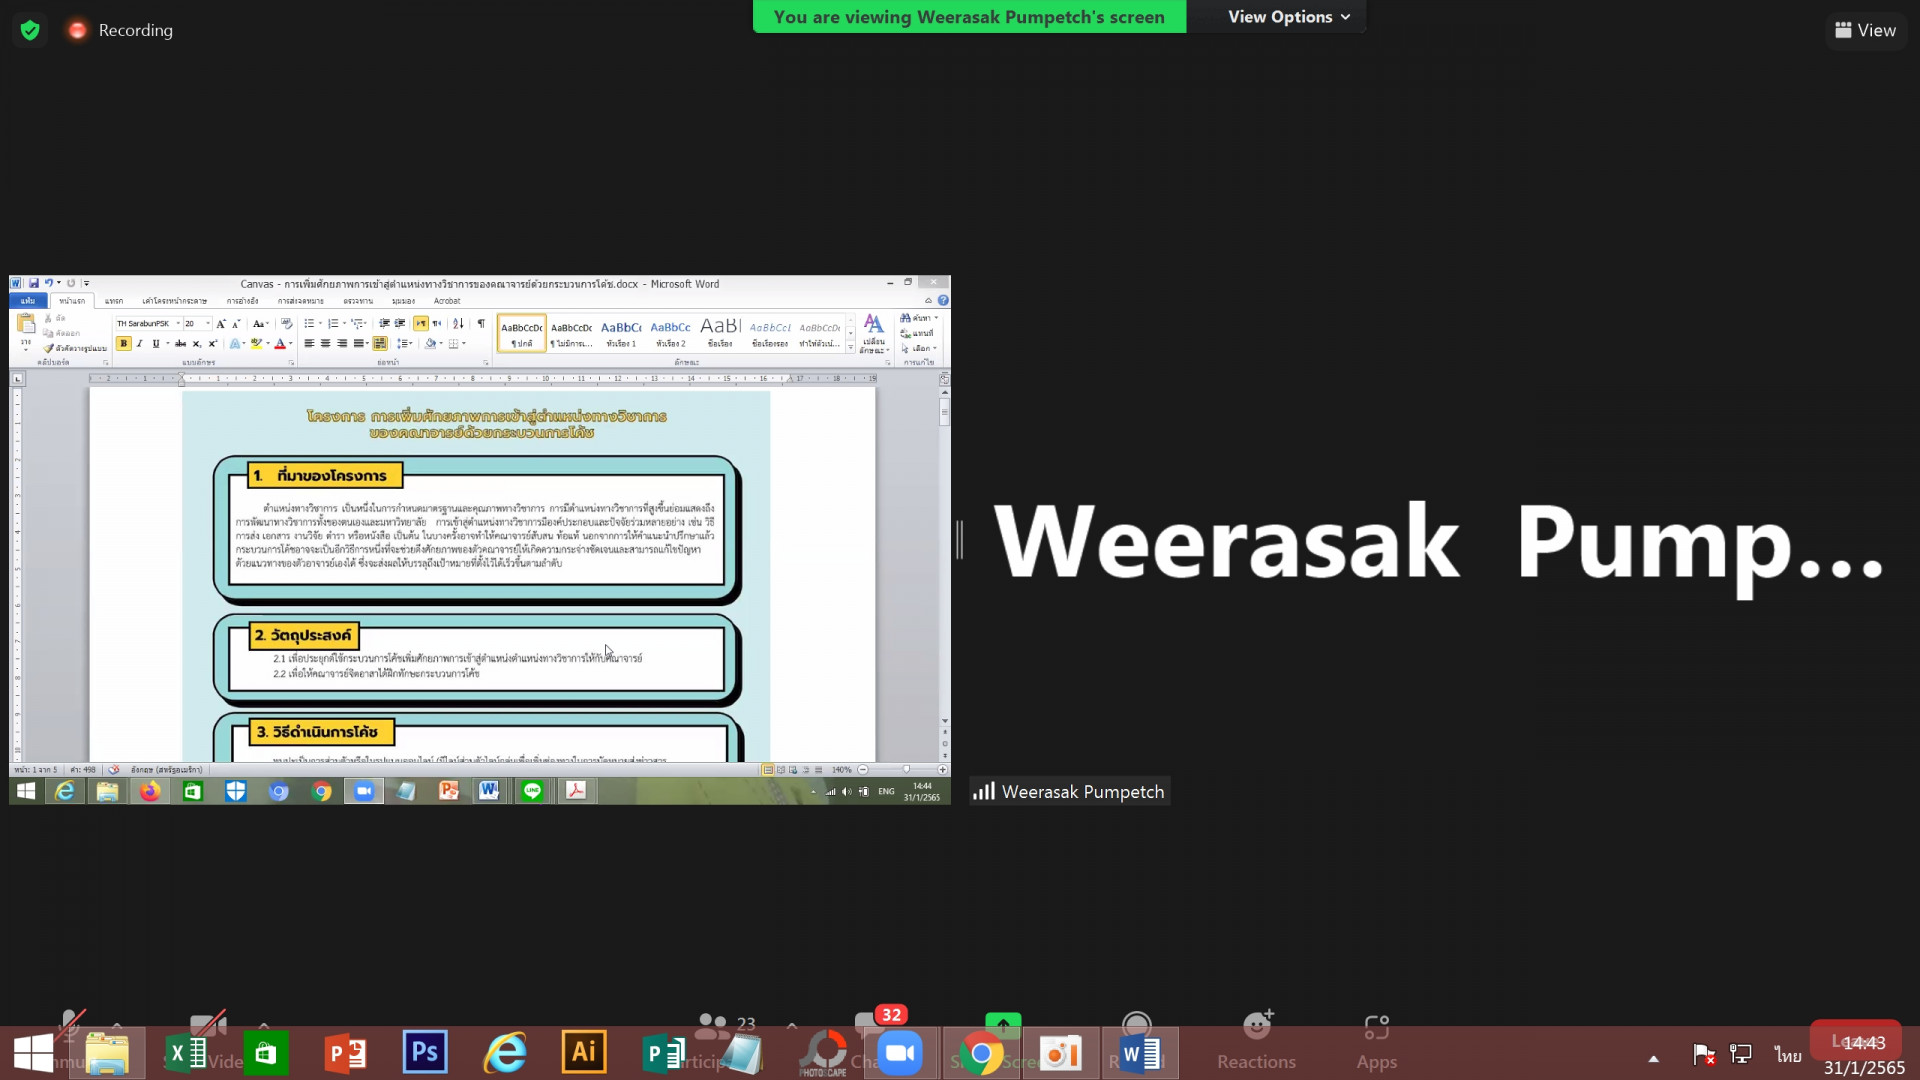Click the Save icon in Word's quick access toolbar
Image resolution: width=1920 pixels, height=1080 pixels.
(x=34, y=283)
